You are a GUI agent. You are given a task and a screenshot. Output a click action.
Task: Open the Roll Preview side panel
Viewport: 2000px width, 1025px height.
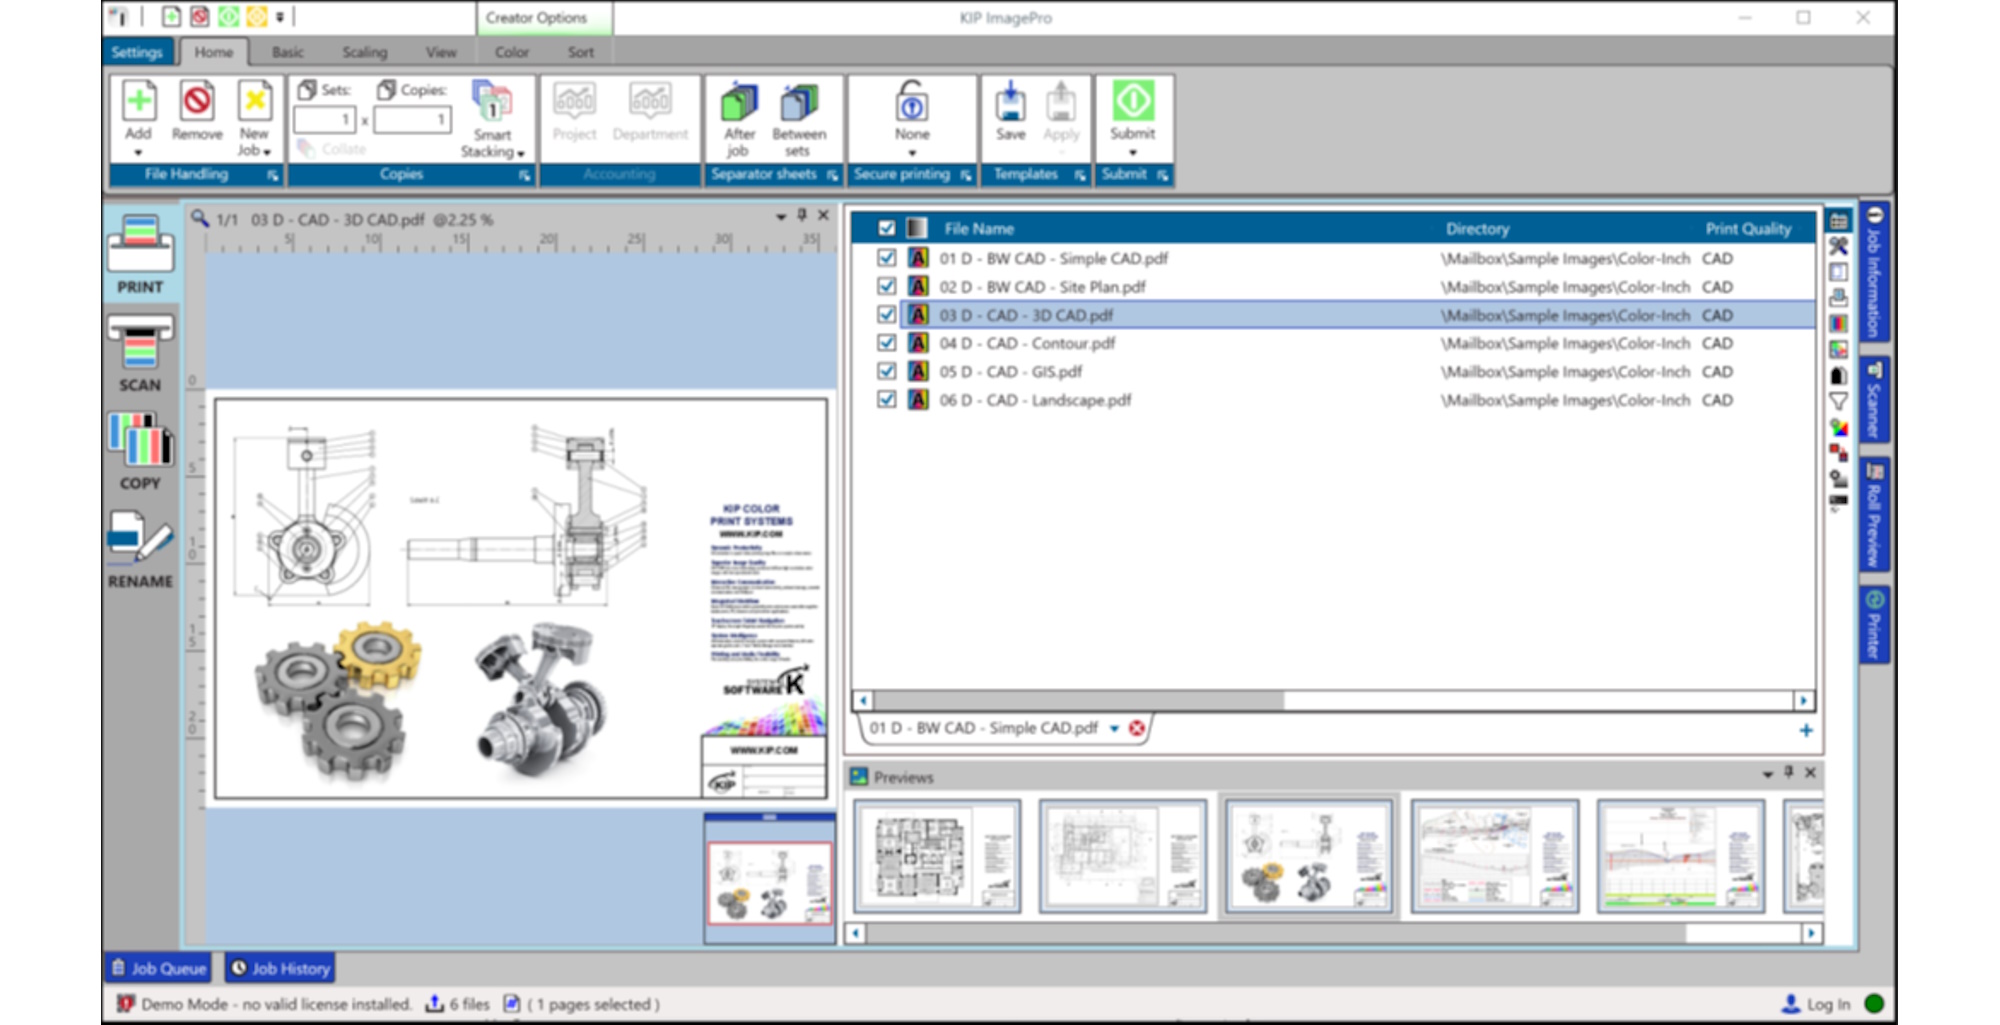click(1874, 514)
